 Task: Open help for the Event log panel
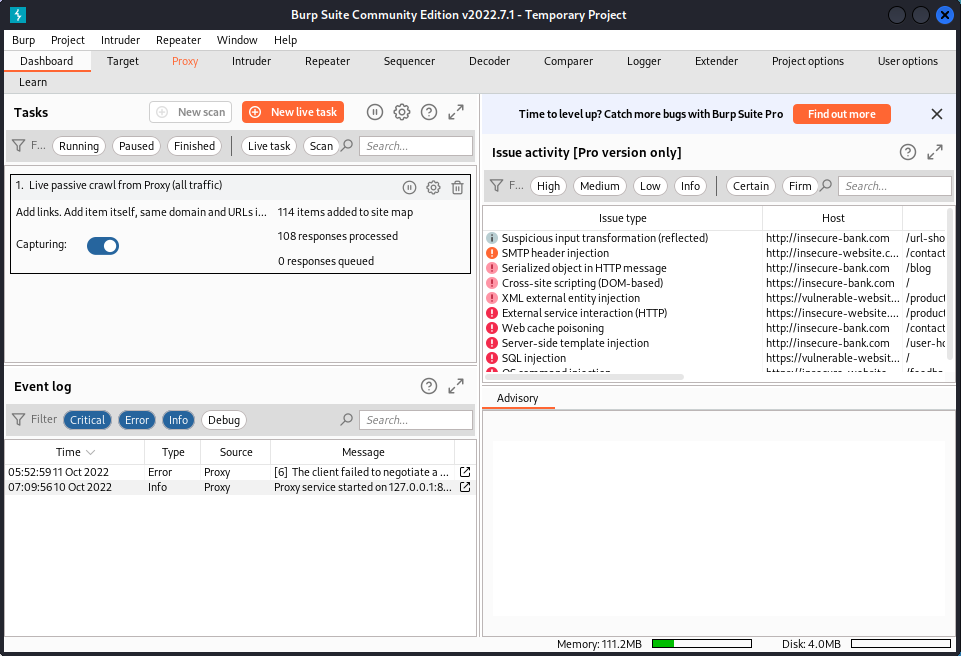(429, 386)
